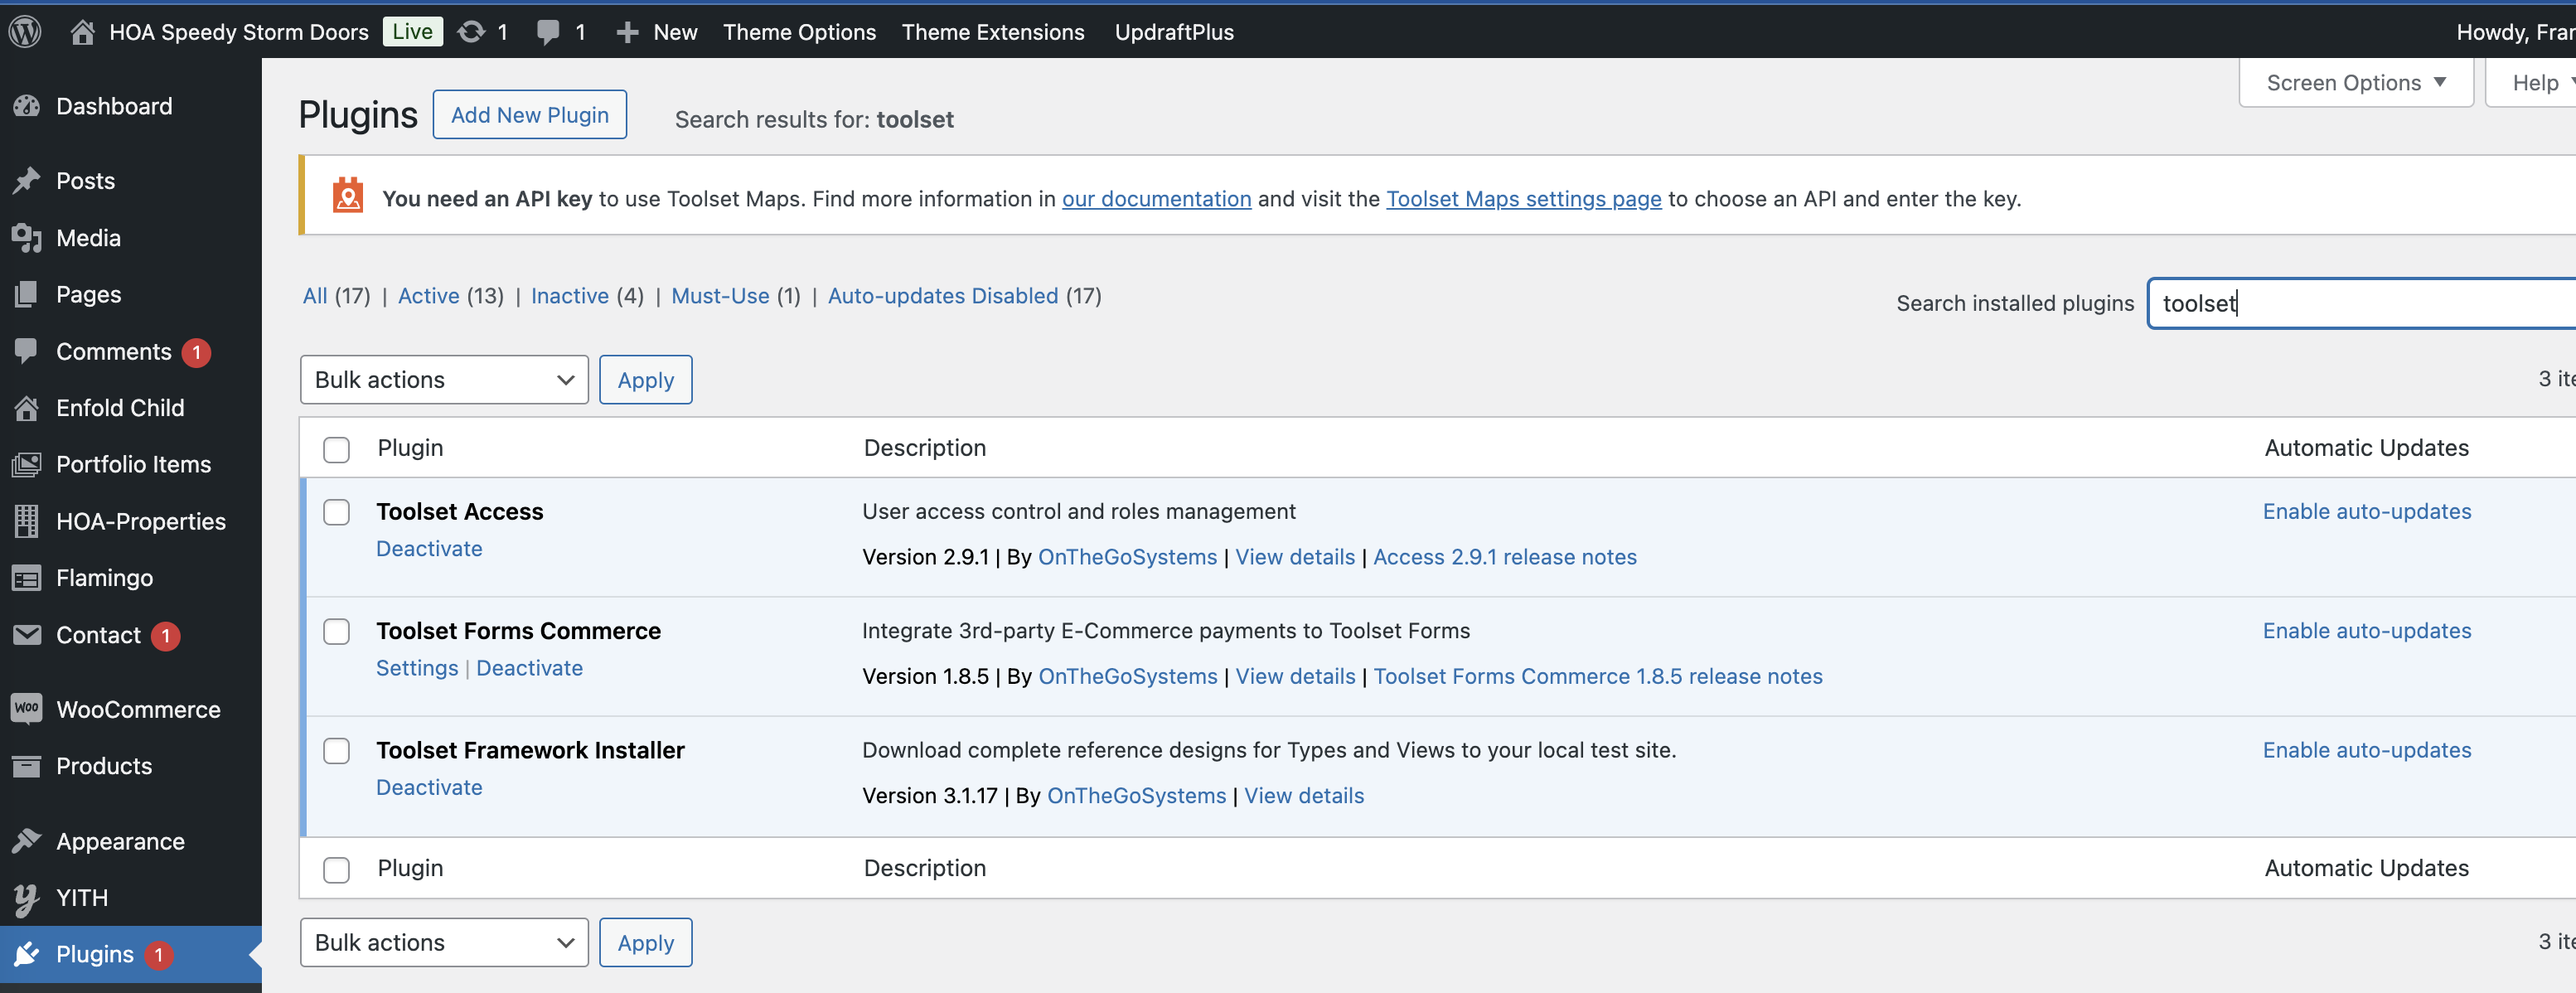The image size is (2576, 993).
Task: Open the comments bubble icon in admin bar
Action: point(548,32)
